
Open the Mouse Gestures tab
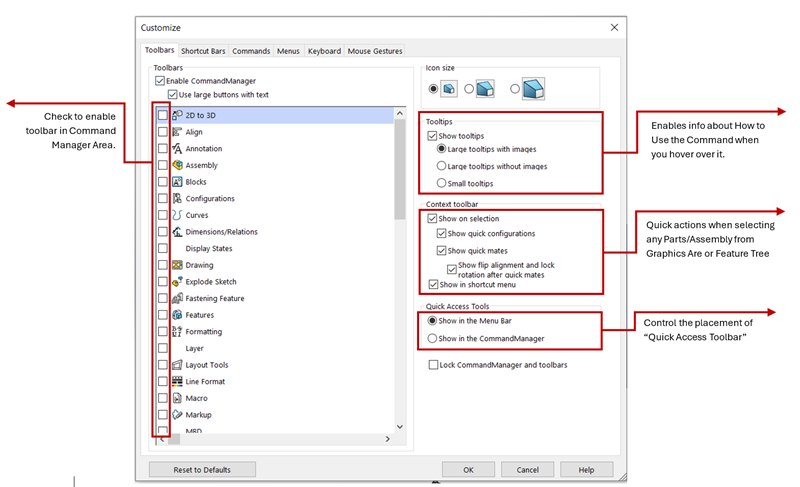377,50
